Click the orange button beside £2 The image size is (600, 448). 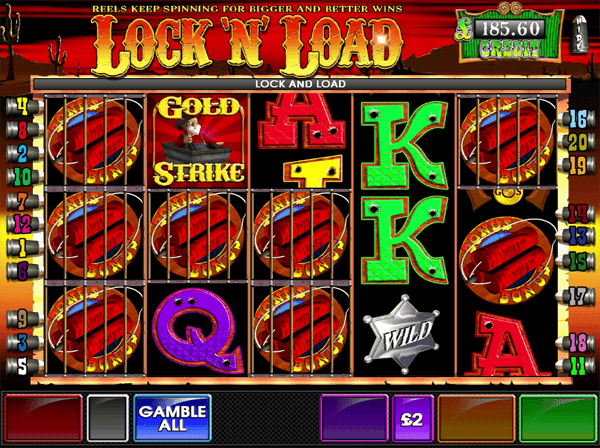pos(476,419)
